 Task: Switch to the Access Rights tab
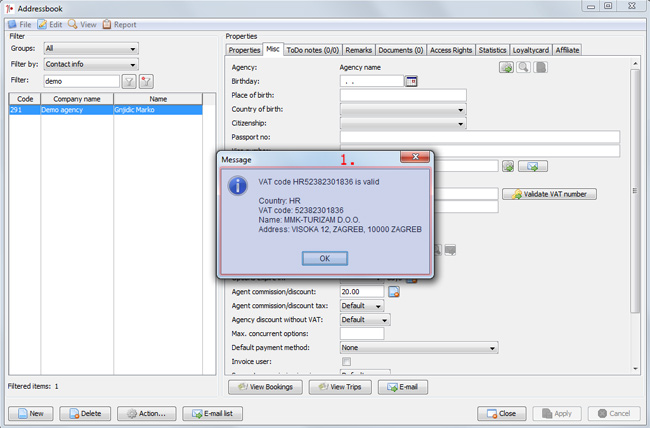click(x=451, y=50)
